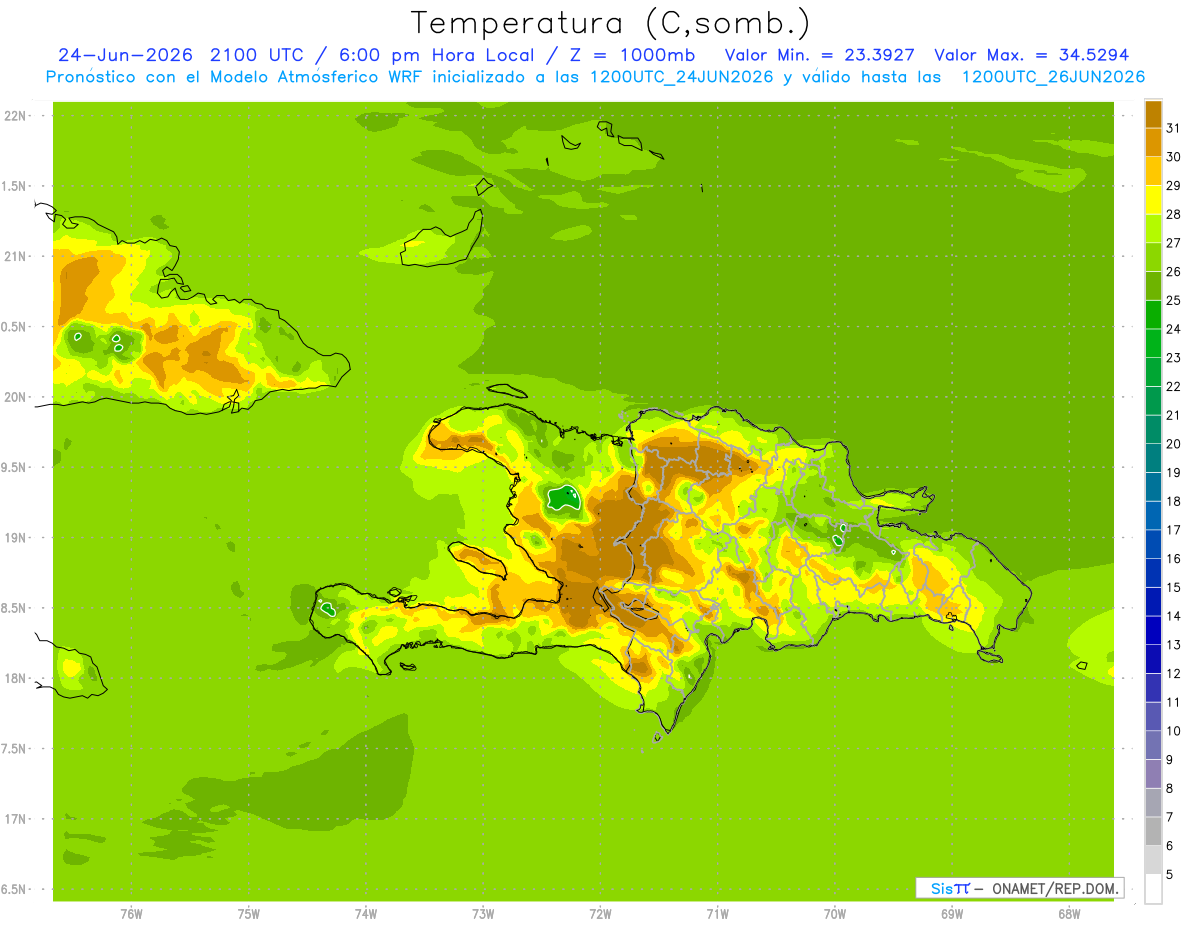Click the "19N" latitude label
Screen dimensions: 1200x927
tap(15, 538)
